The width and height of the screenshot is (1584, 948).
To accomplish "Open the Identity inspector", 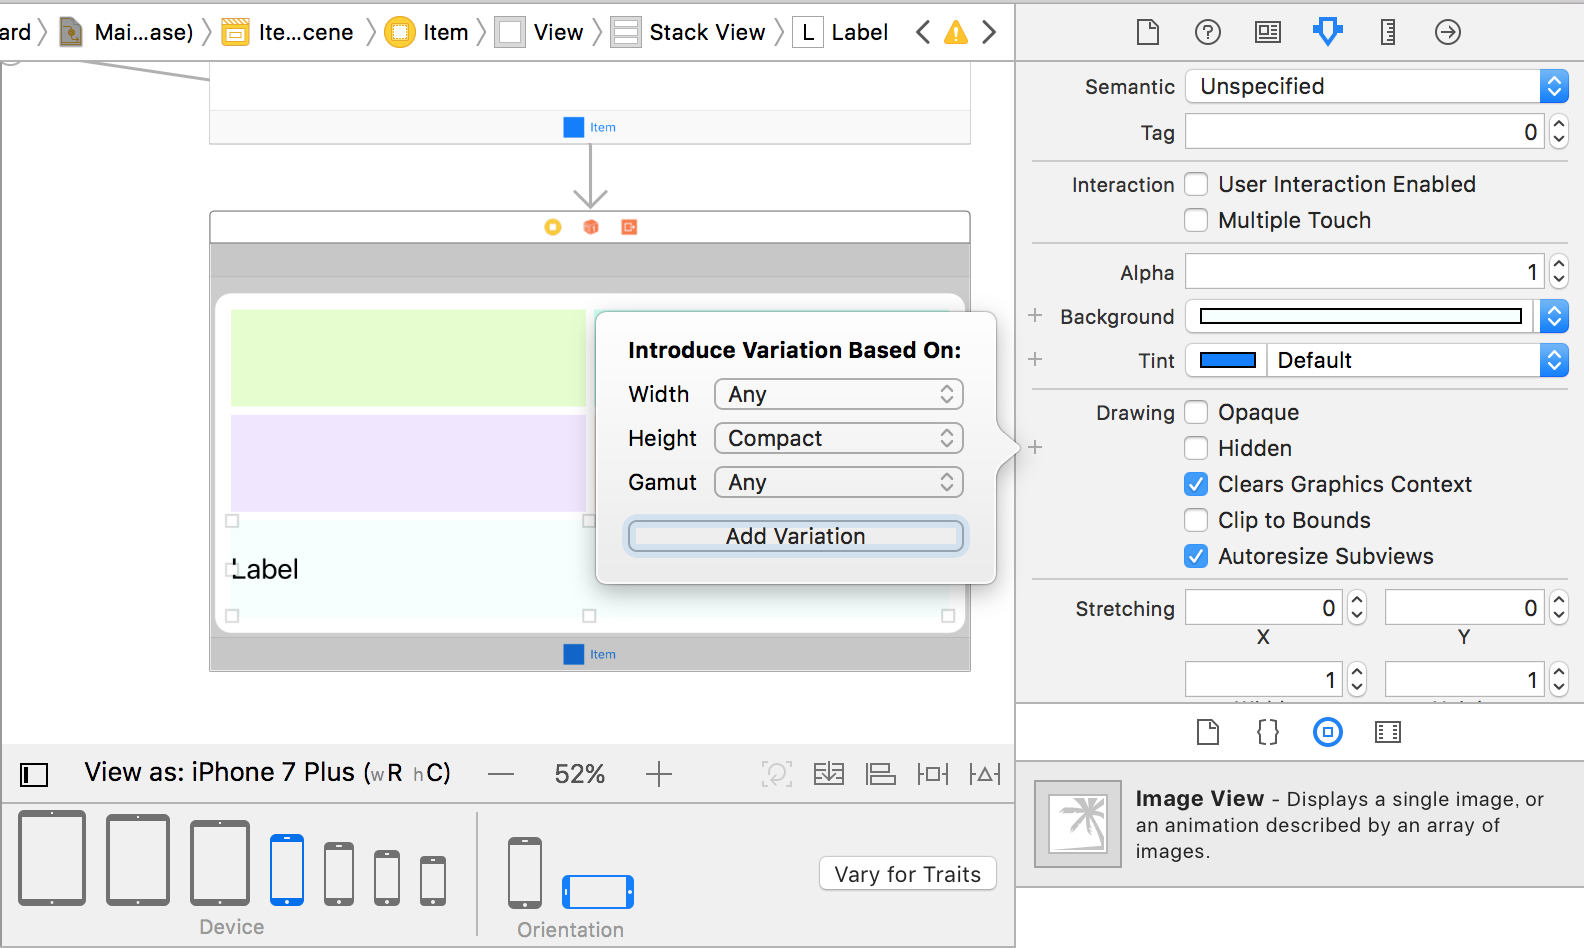I will pyautogui.click(x=1268, y=32).
